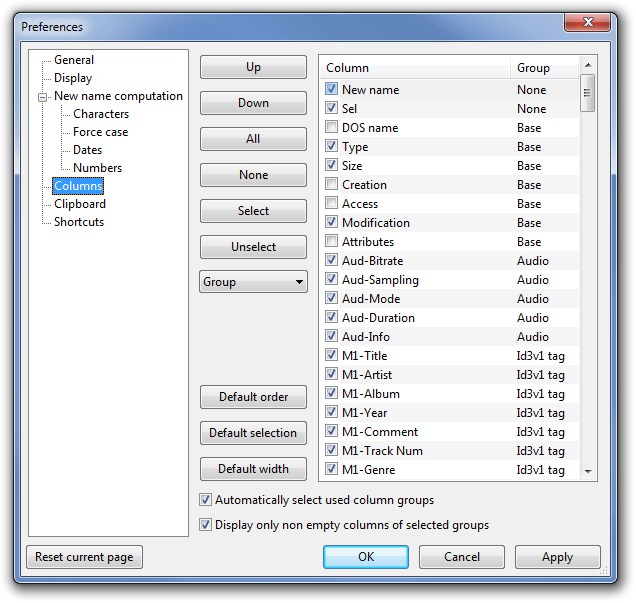Enable the Access column checkbox
Screen dimensions: 636x603
click(331, 203)
